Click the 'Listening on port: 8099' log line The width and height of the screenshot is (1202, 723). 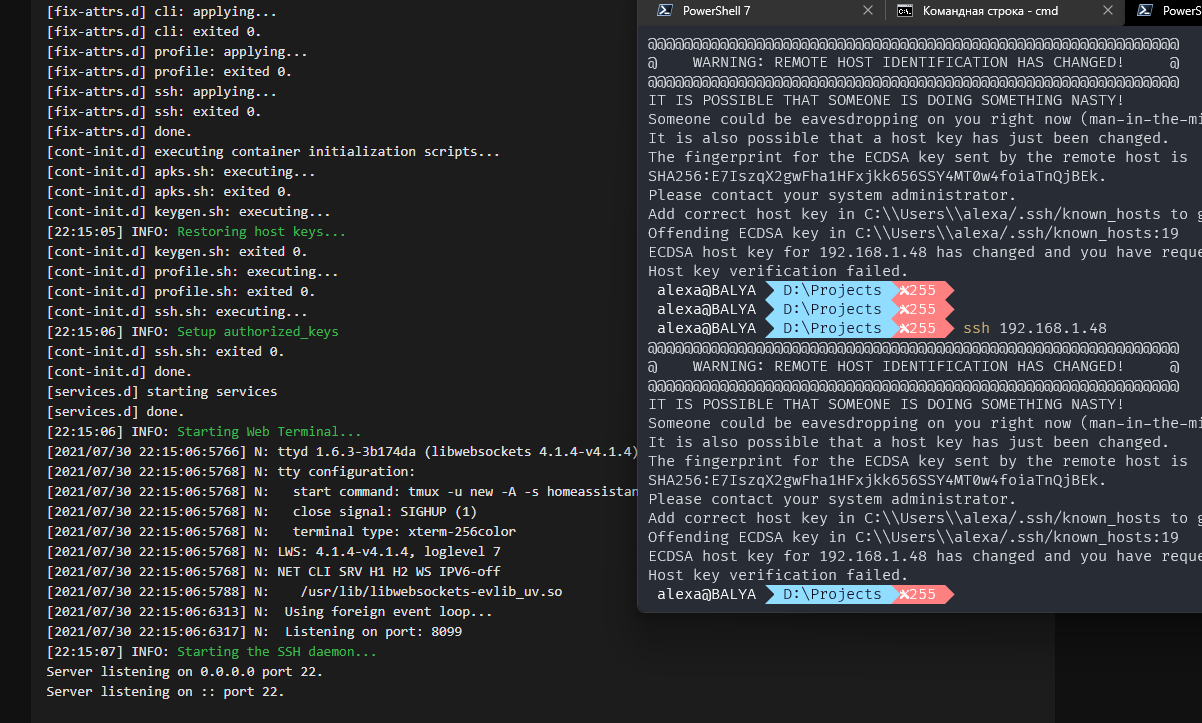372,632
